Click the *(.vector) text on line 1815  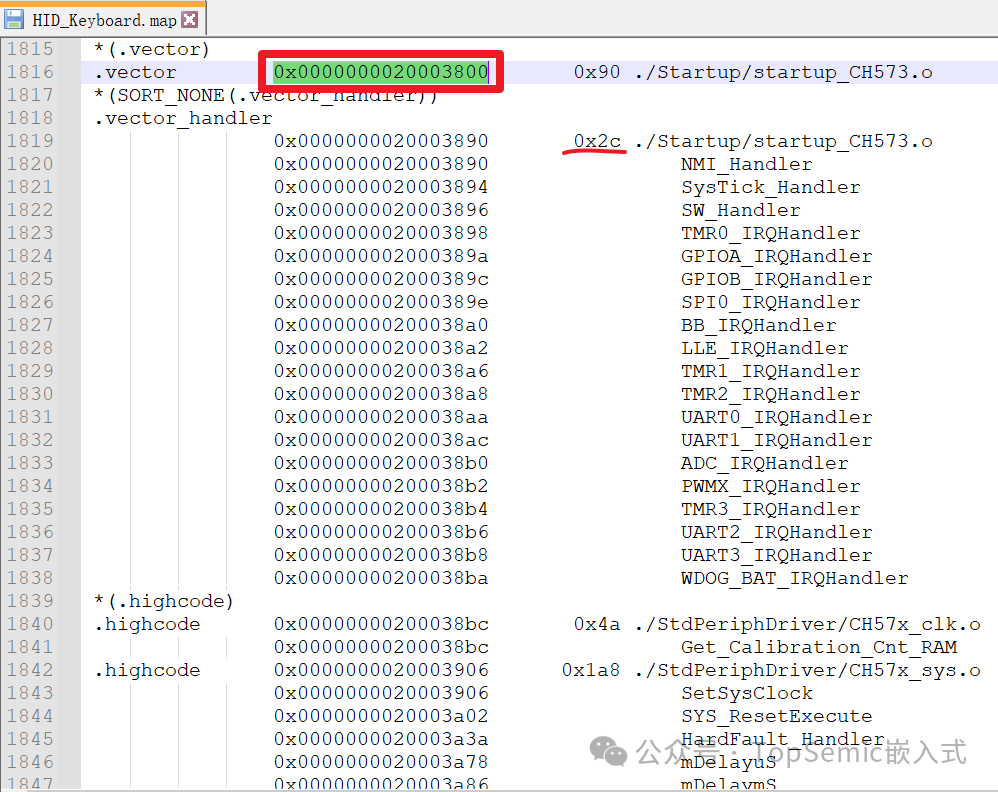point(152,49)
